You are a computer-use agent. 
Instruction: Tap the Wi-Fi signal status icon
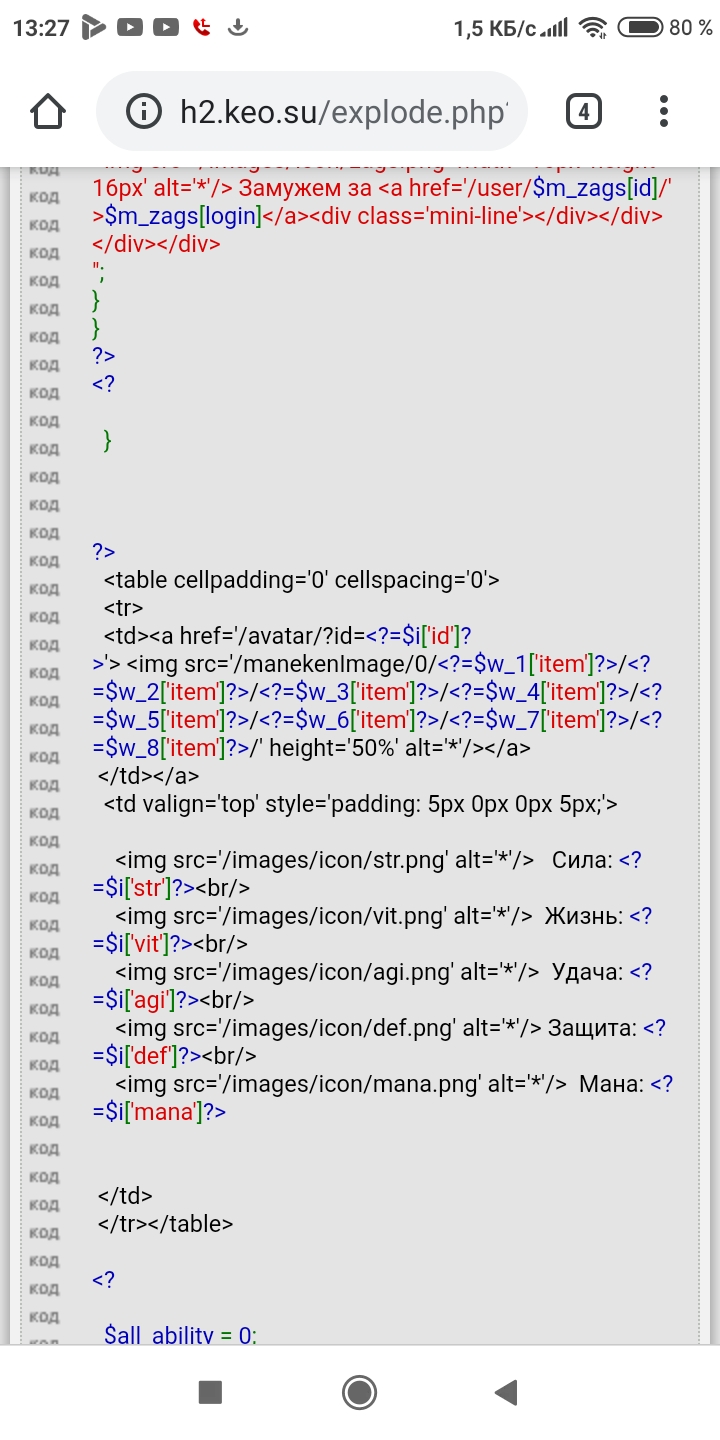coord(594,28)
